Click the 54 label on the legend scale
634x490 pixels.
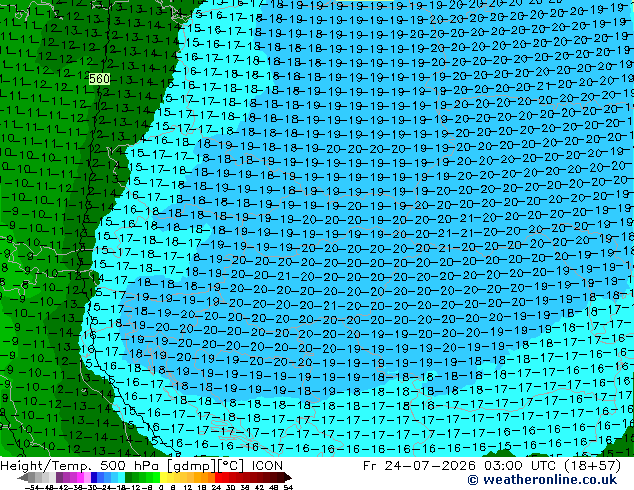[288, 487]
